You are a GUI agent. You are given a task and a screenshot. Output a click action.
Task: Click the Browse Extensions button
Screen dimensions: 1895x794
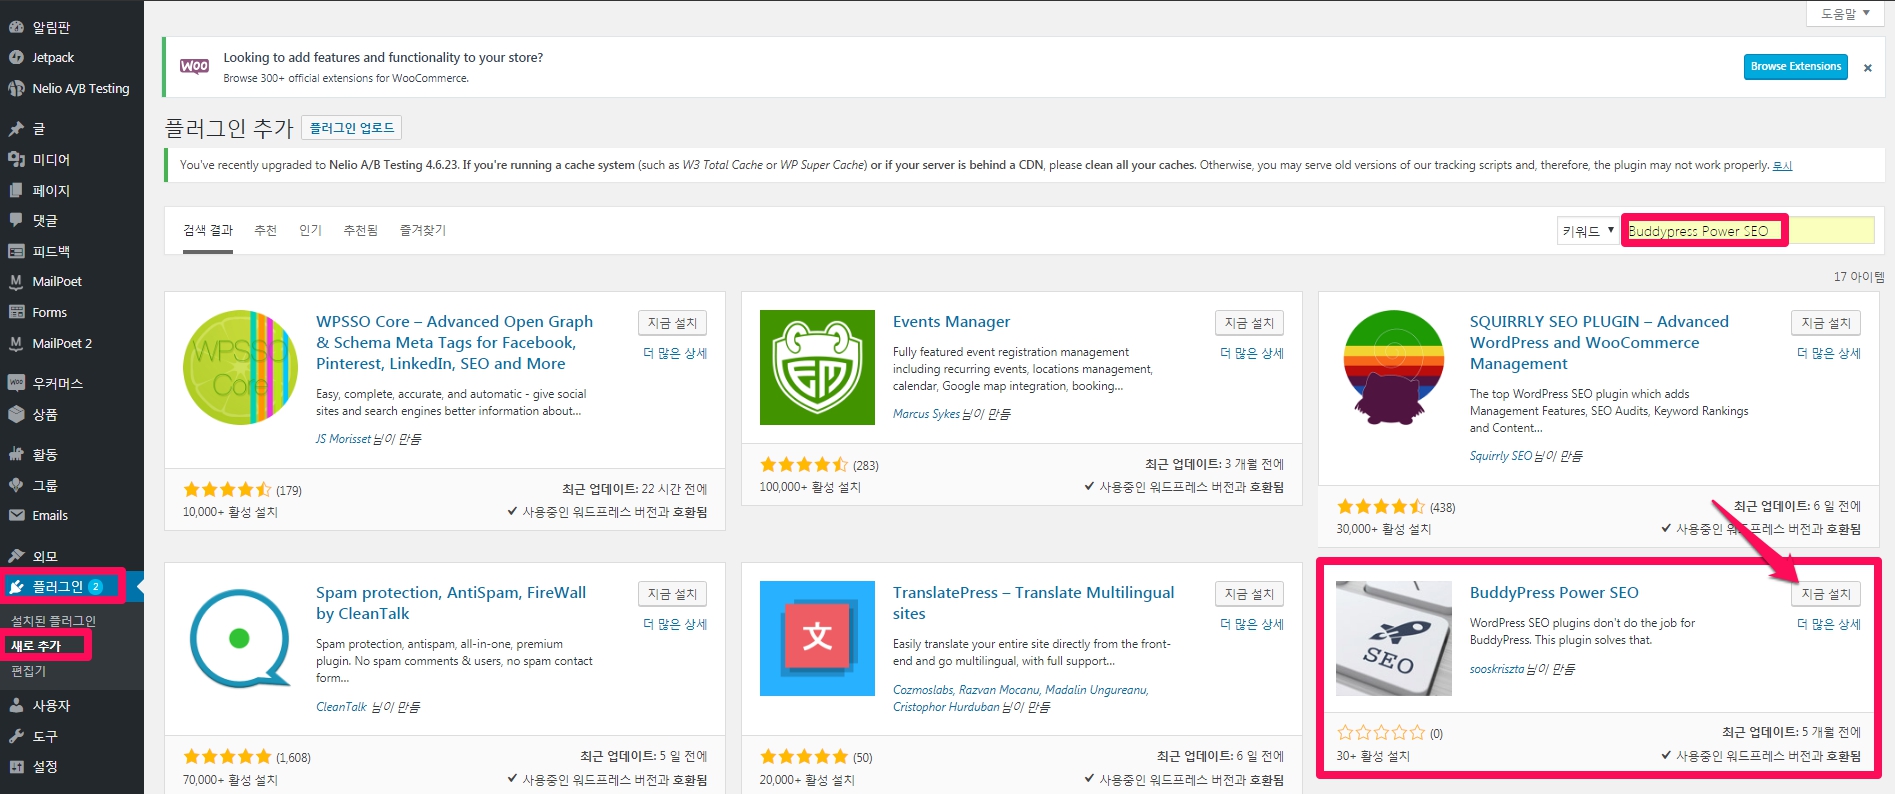click(x=1795, y=66)
